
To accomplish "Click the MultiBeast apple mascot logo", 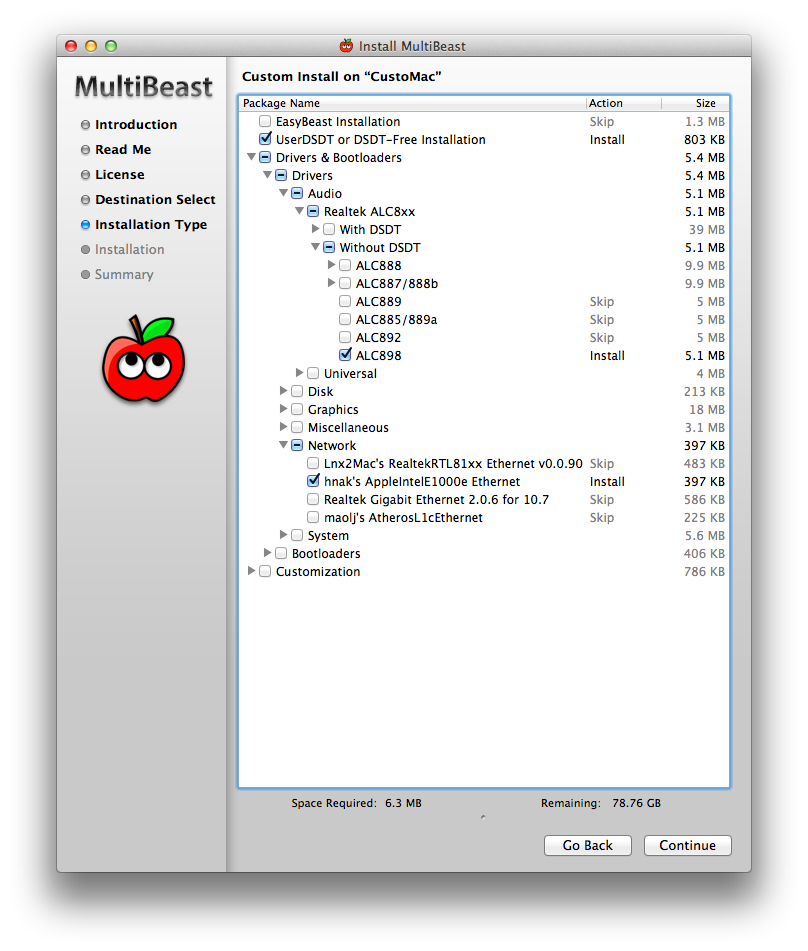I will tap(144, 358).
